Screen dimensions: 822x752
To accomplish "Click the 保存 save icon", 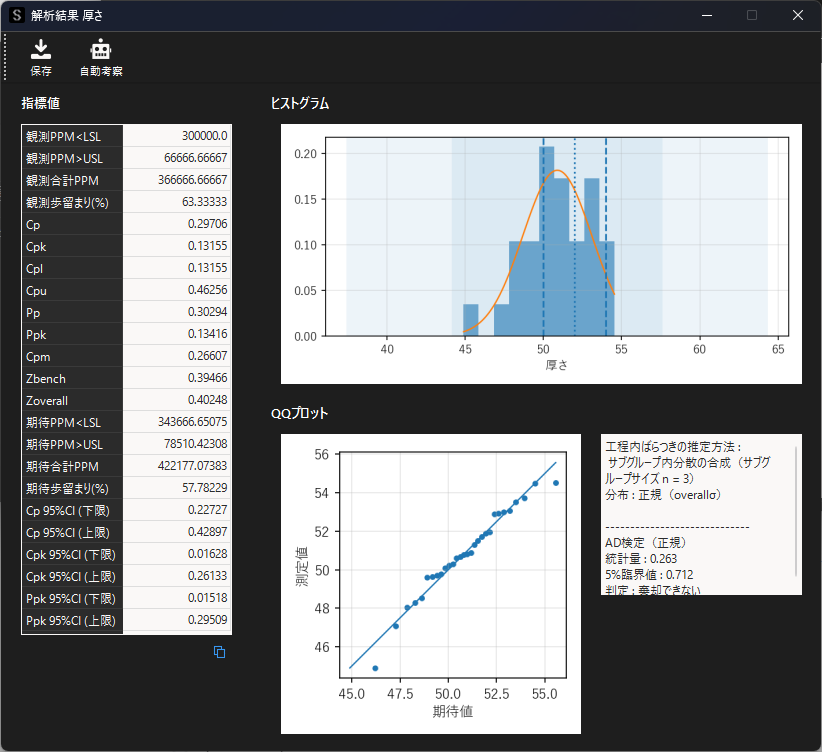I will 41,50.
